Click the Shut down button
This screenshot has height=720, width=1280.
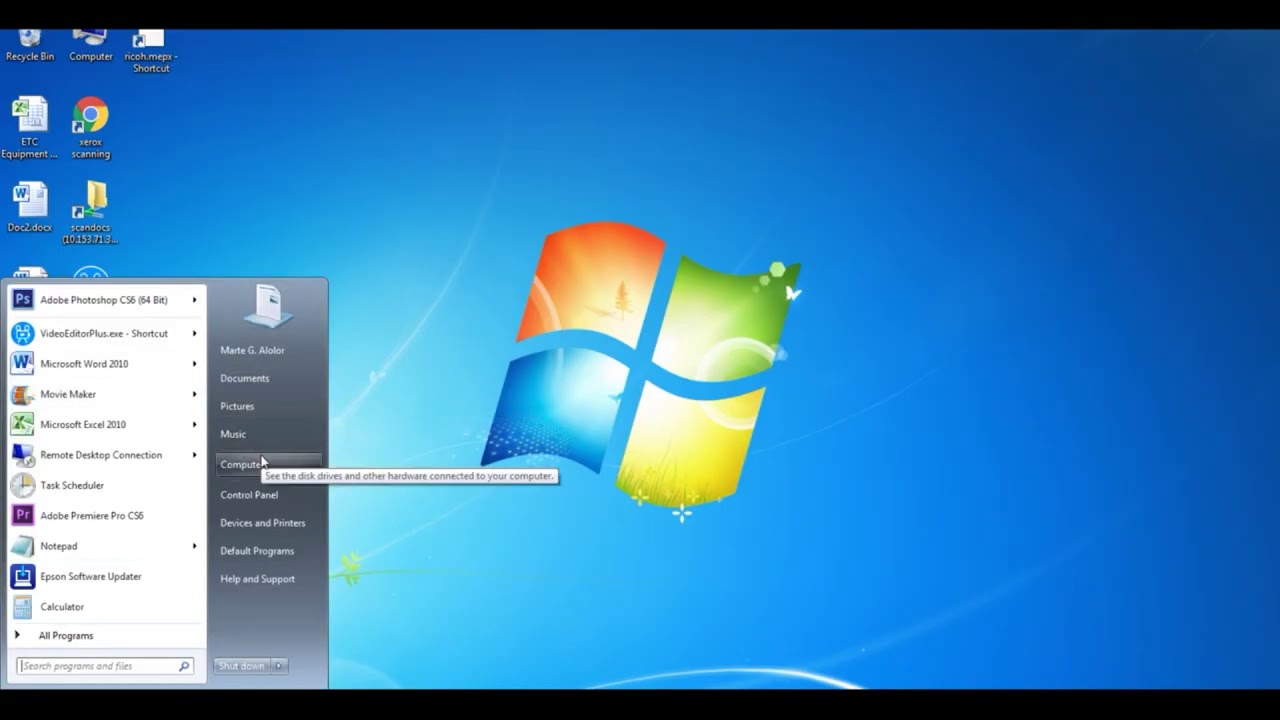[x=242, y=666]
